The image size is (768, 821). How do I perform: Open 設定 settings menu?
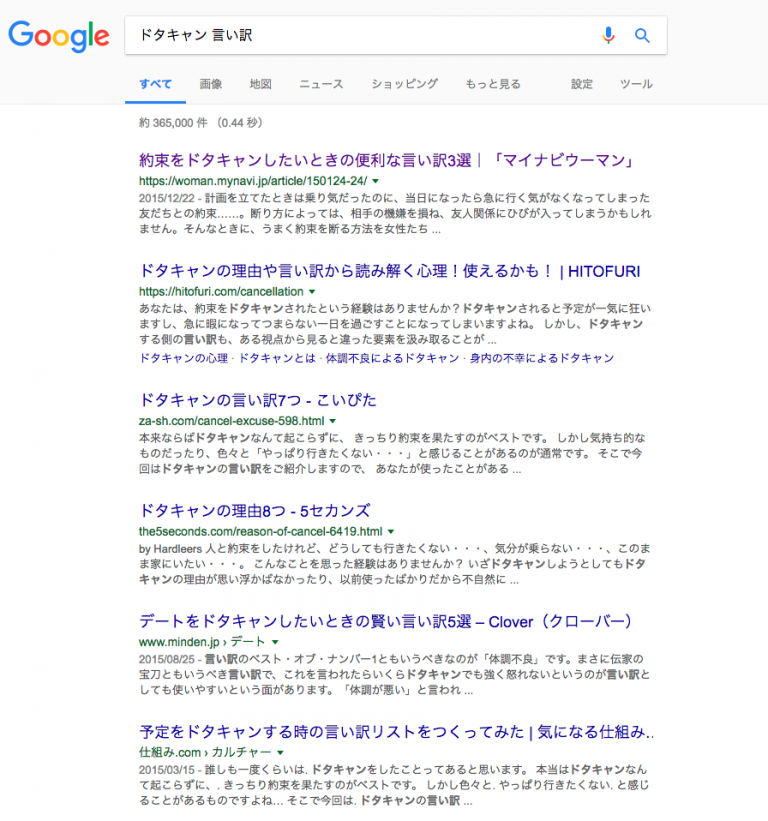tap(582, 84)
